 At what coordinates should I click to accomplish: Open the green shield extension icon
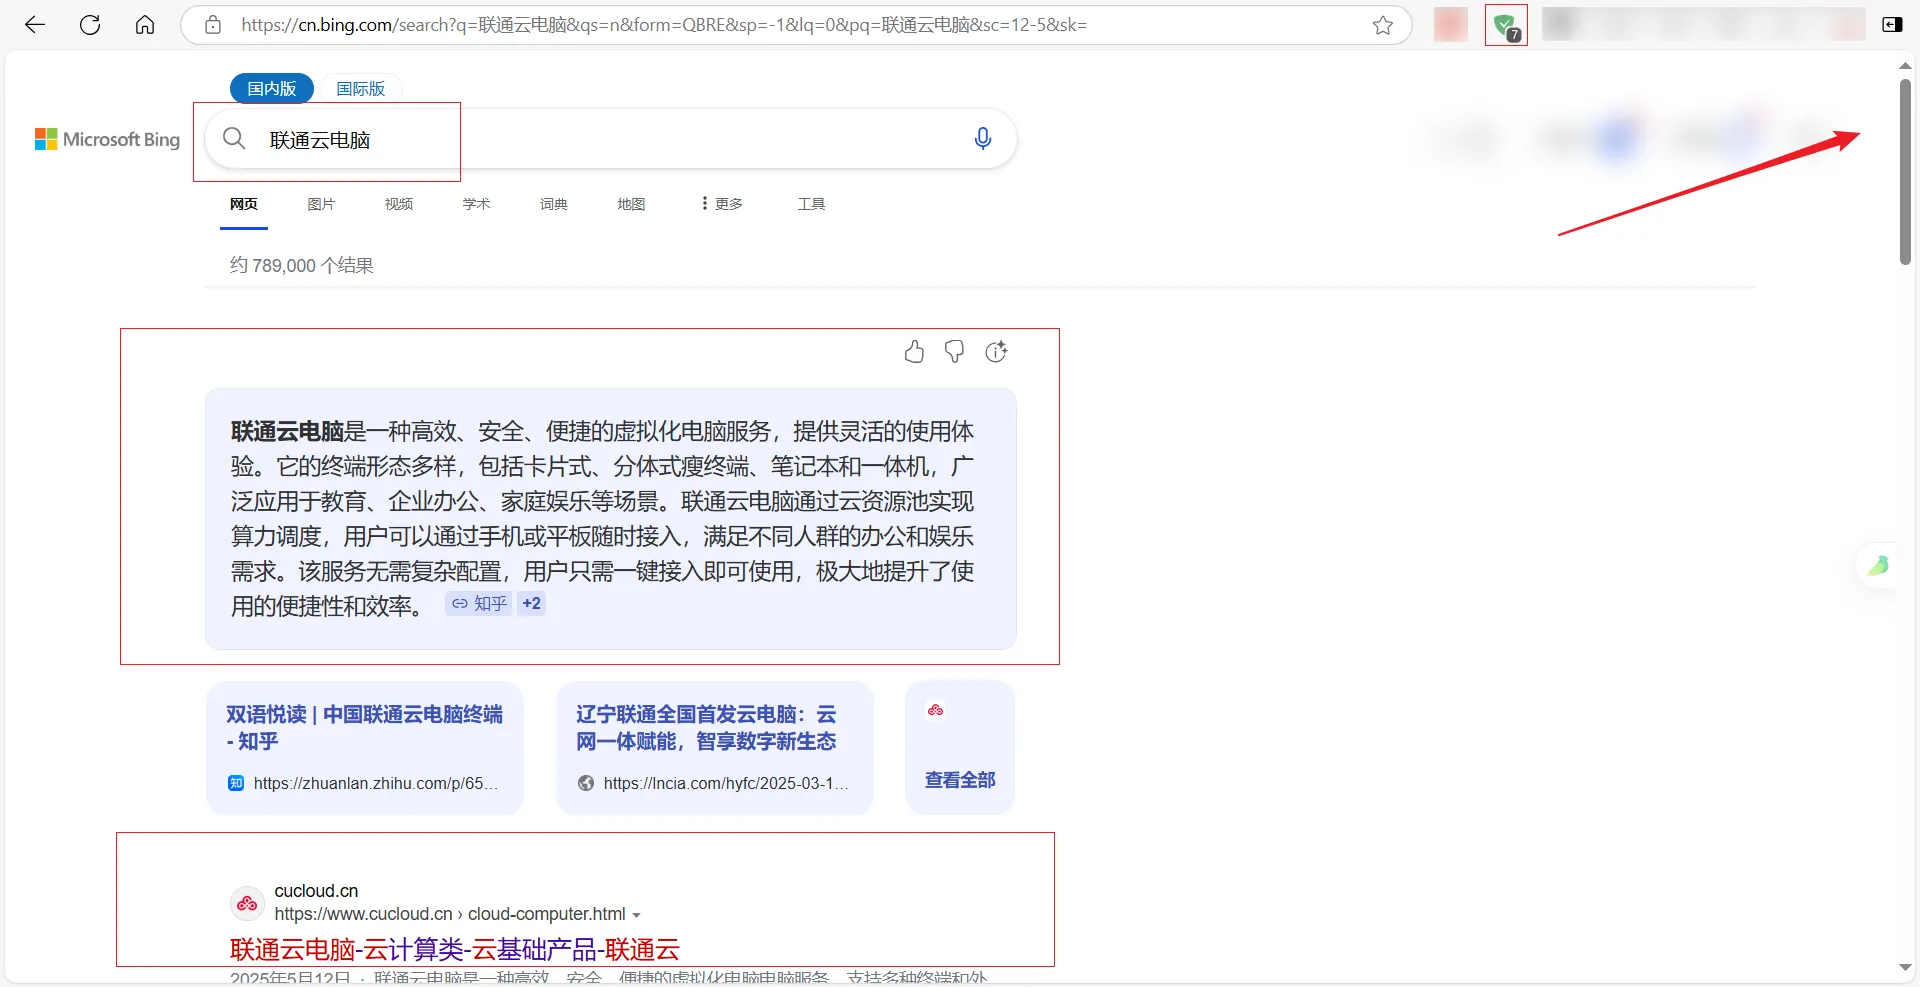point(1504,25)
